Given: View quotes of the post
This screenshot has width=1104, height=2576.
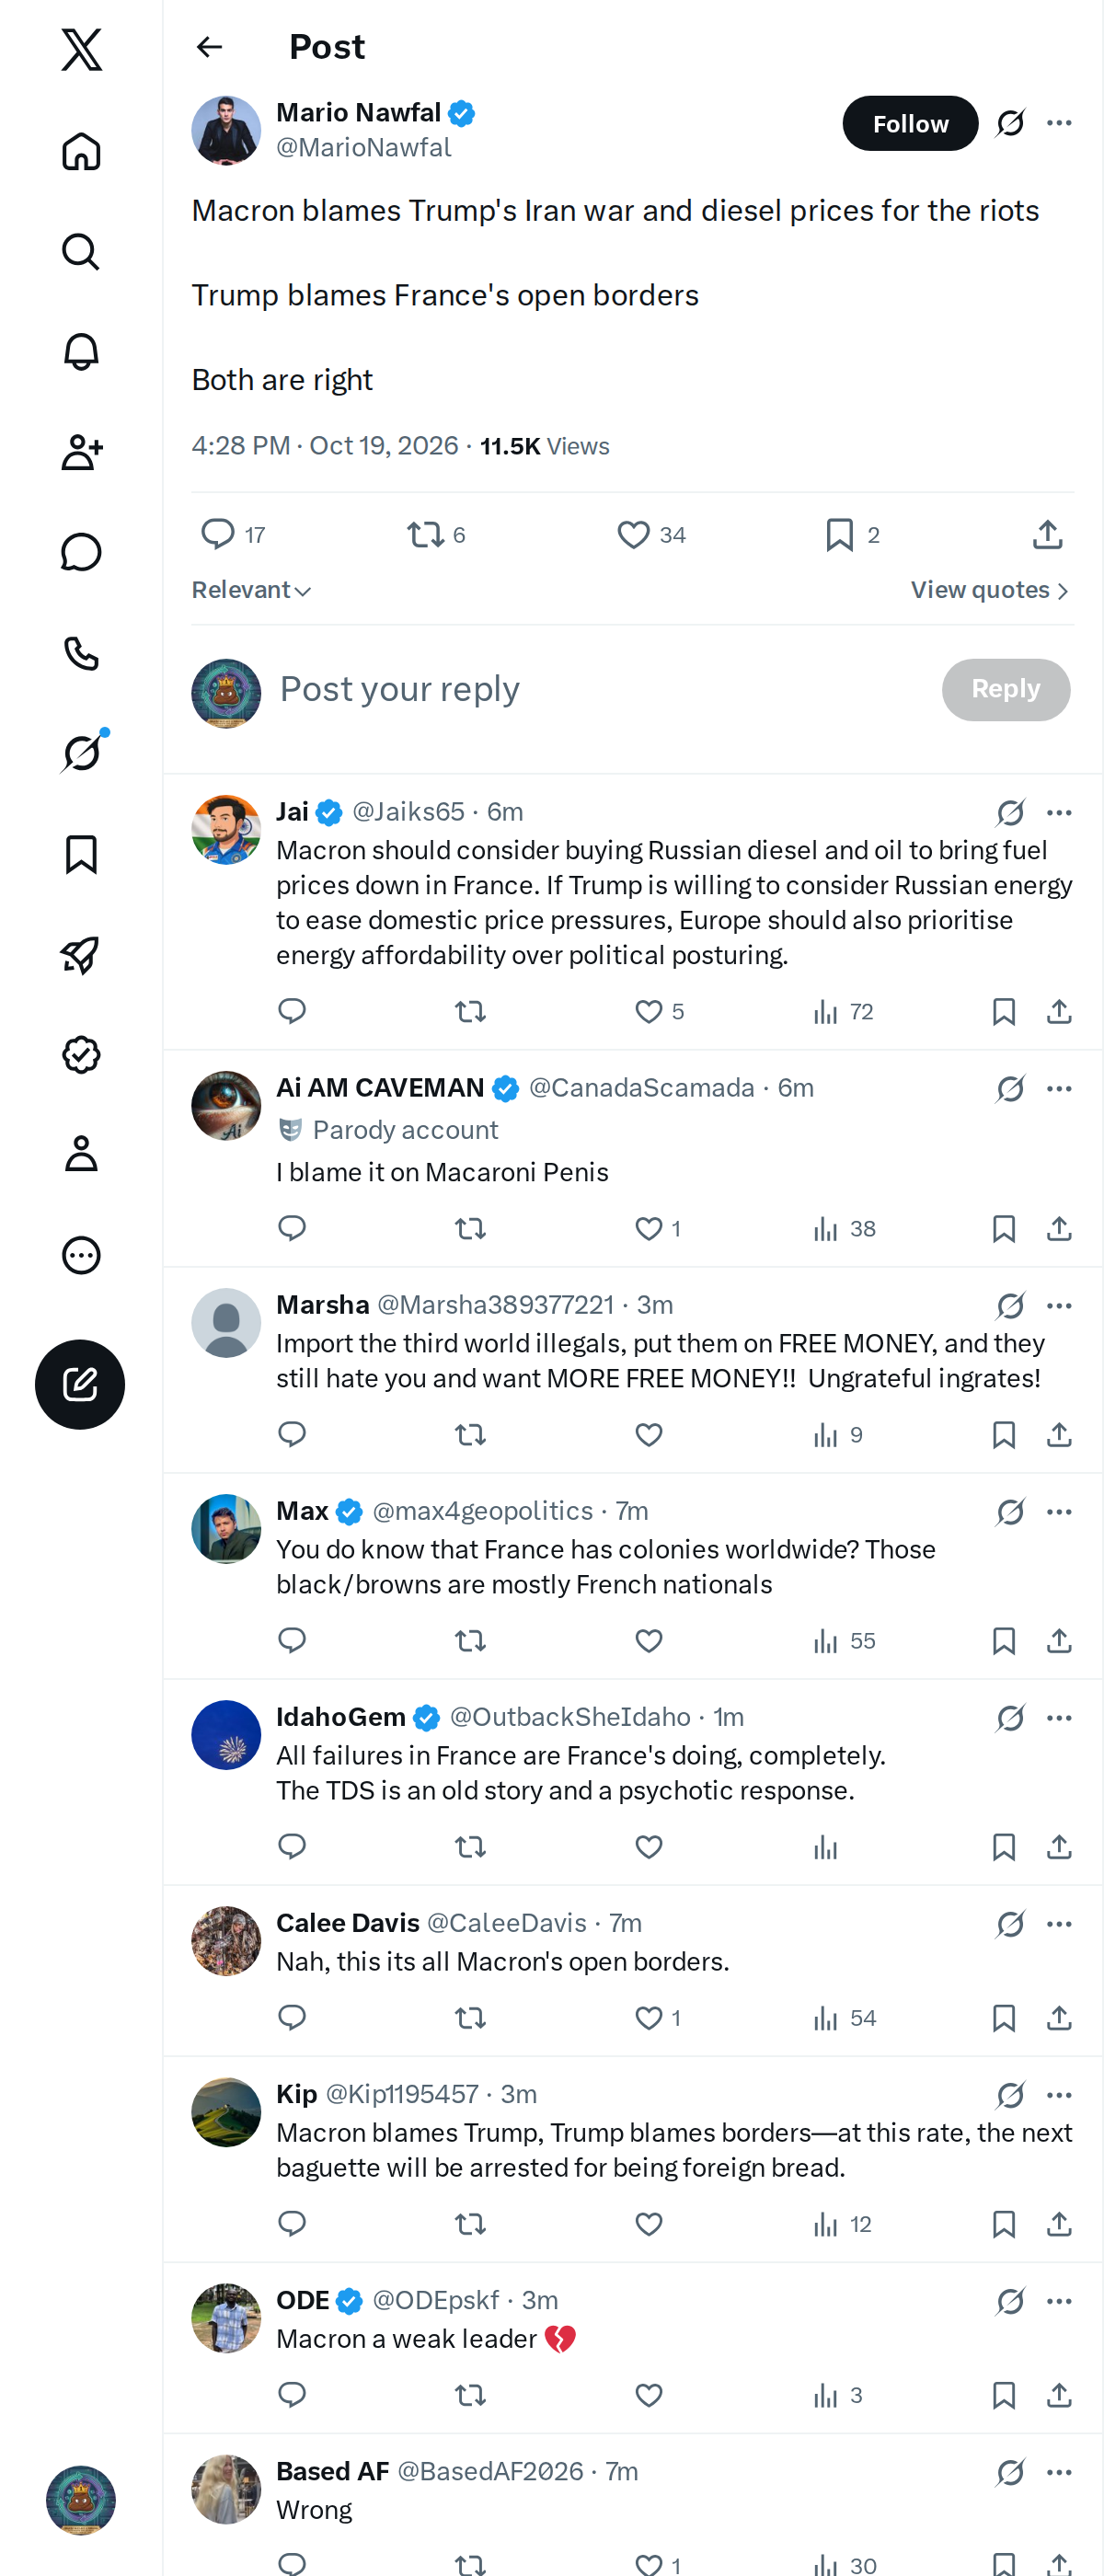Looking at the screenshot, I should [x=990, y=590].
